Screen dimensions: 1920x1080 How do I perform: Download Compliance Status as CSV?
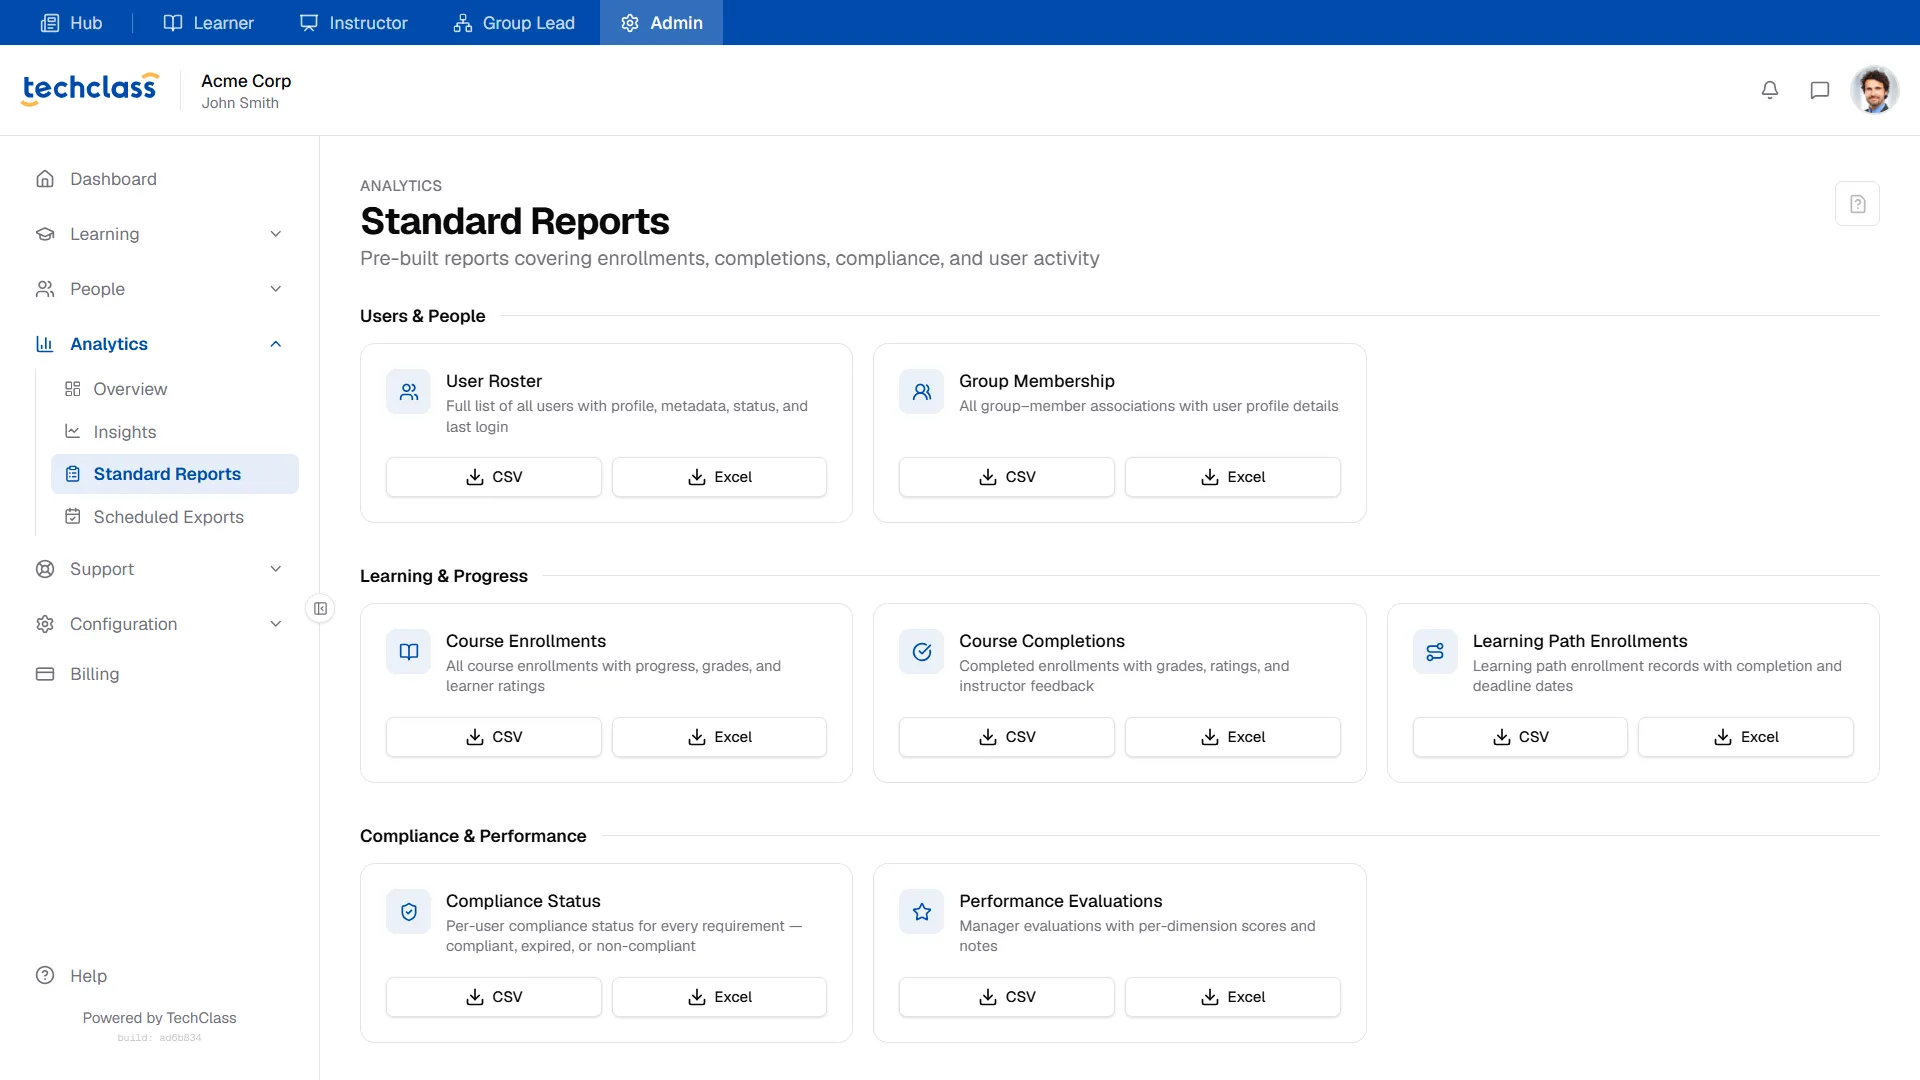pyautogui.click(x=494, y=997)
